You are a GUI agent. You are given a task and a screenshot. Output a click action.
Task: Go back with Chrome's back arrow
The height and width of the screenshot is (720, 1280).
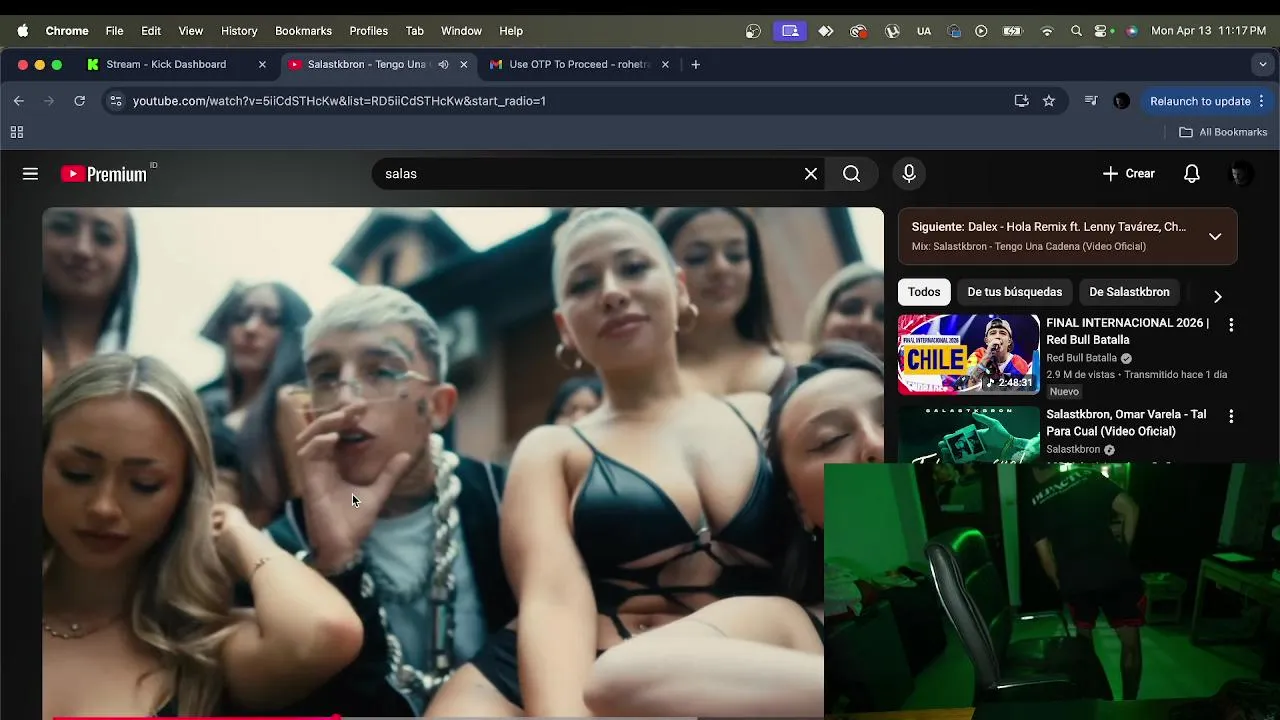click(x=18, y=101)
